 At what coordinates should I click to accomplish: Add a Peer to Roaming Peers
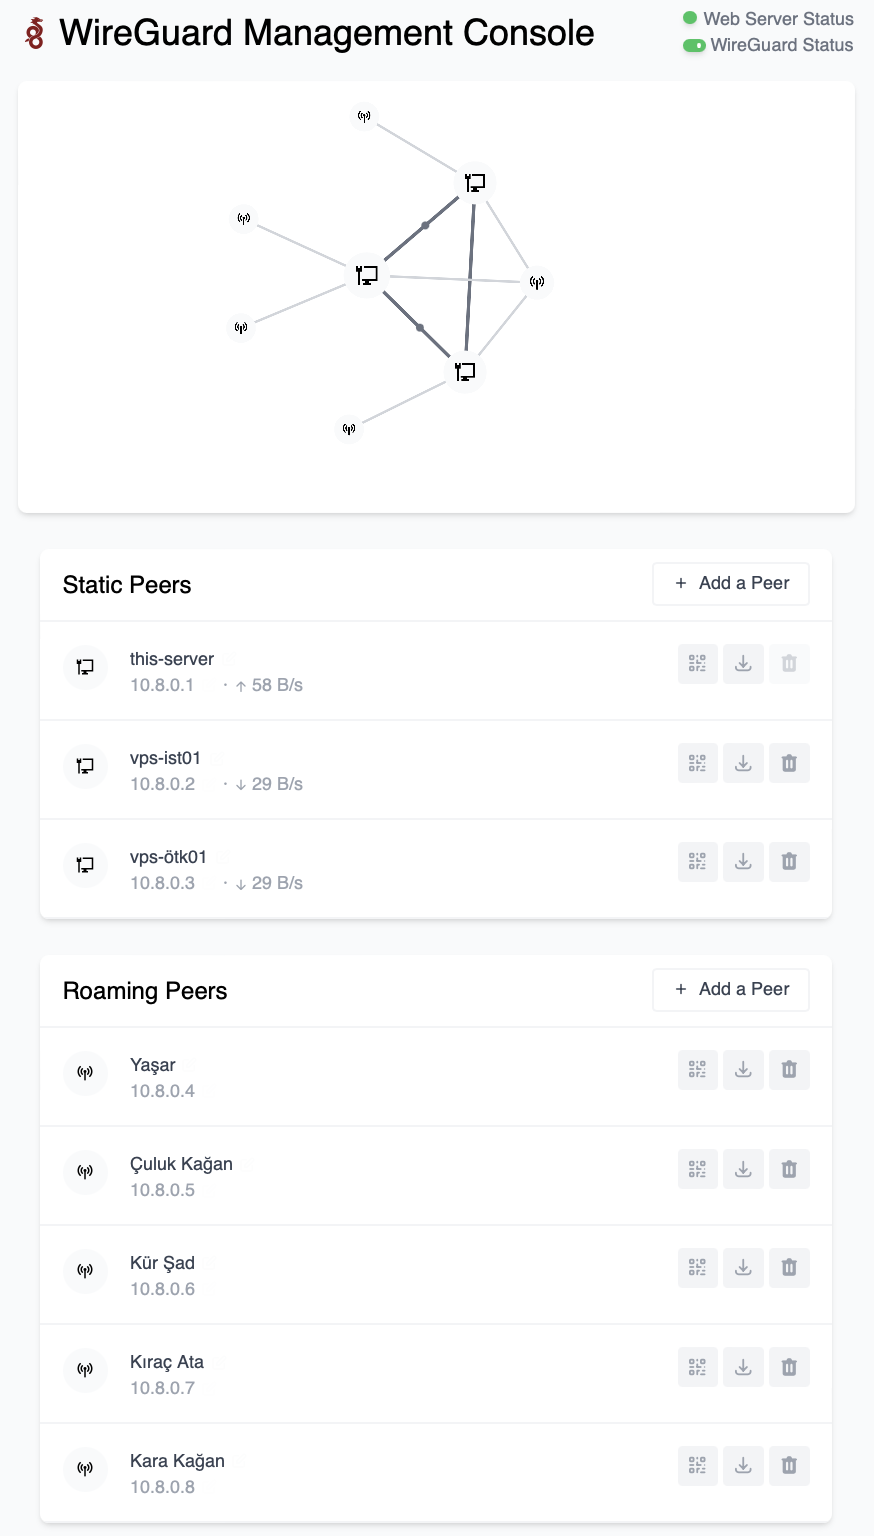click(x=731, y=990)
